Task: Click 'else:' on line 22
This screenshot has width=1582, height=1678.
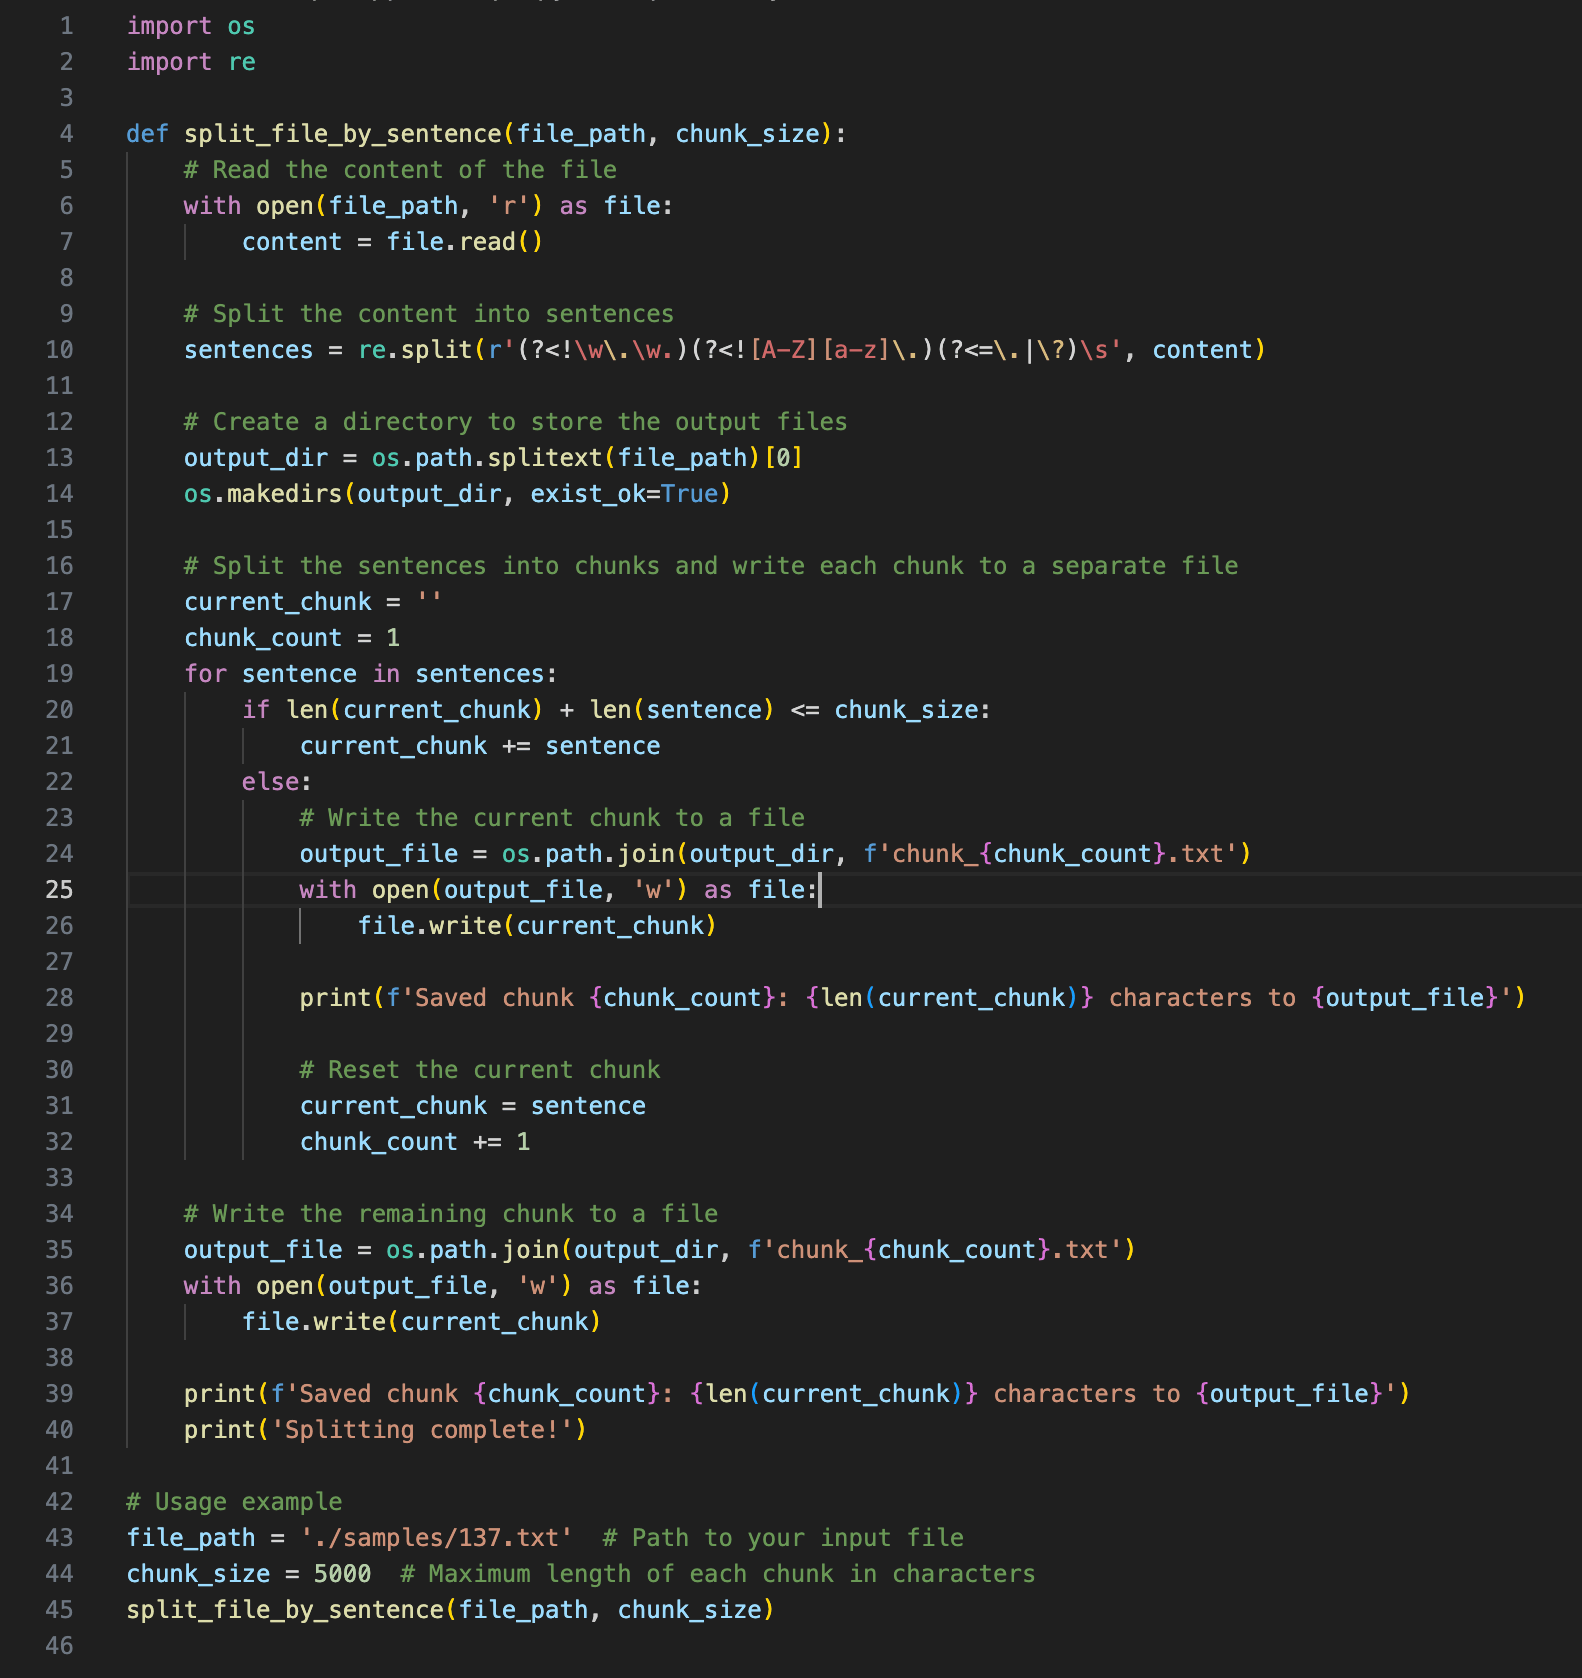Action: pos(277,782)
